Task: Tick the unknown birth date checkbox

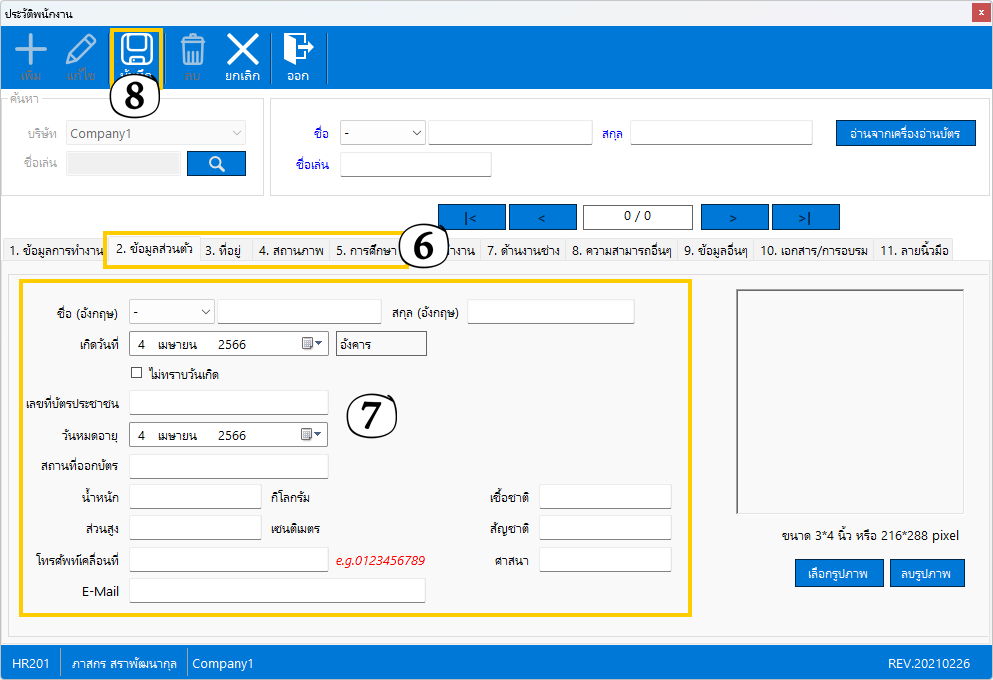Action: tap(137, 374)
